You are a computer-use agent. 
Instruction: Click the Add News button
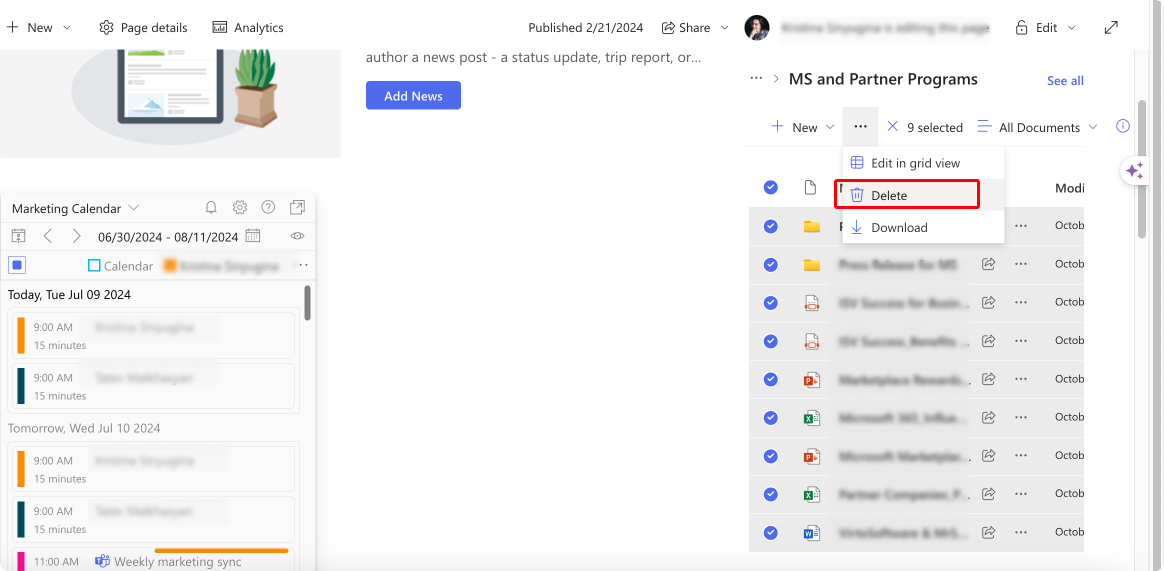tap(413, 96)
